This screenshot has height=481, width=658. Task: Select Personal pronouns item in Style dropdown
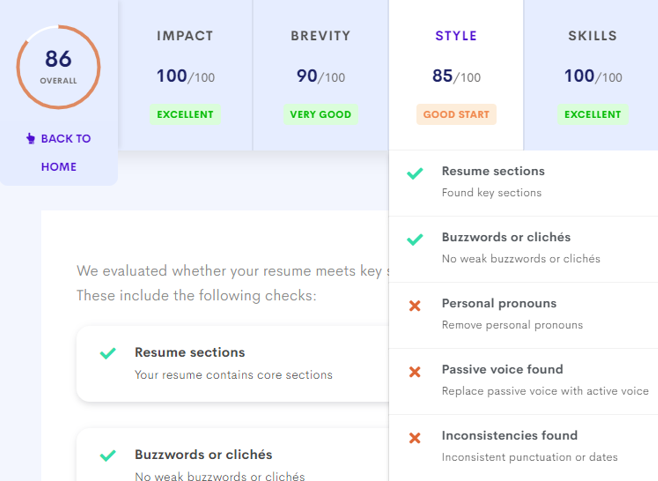(523, 315)
